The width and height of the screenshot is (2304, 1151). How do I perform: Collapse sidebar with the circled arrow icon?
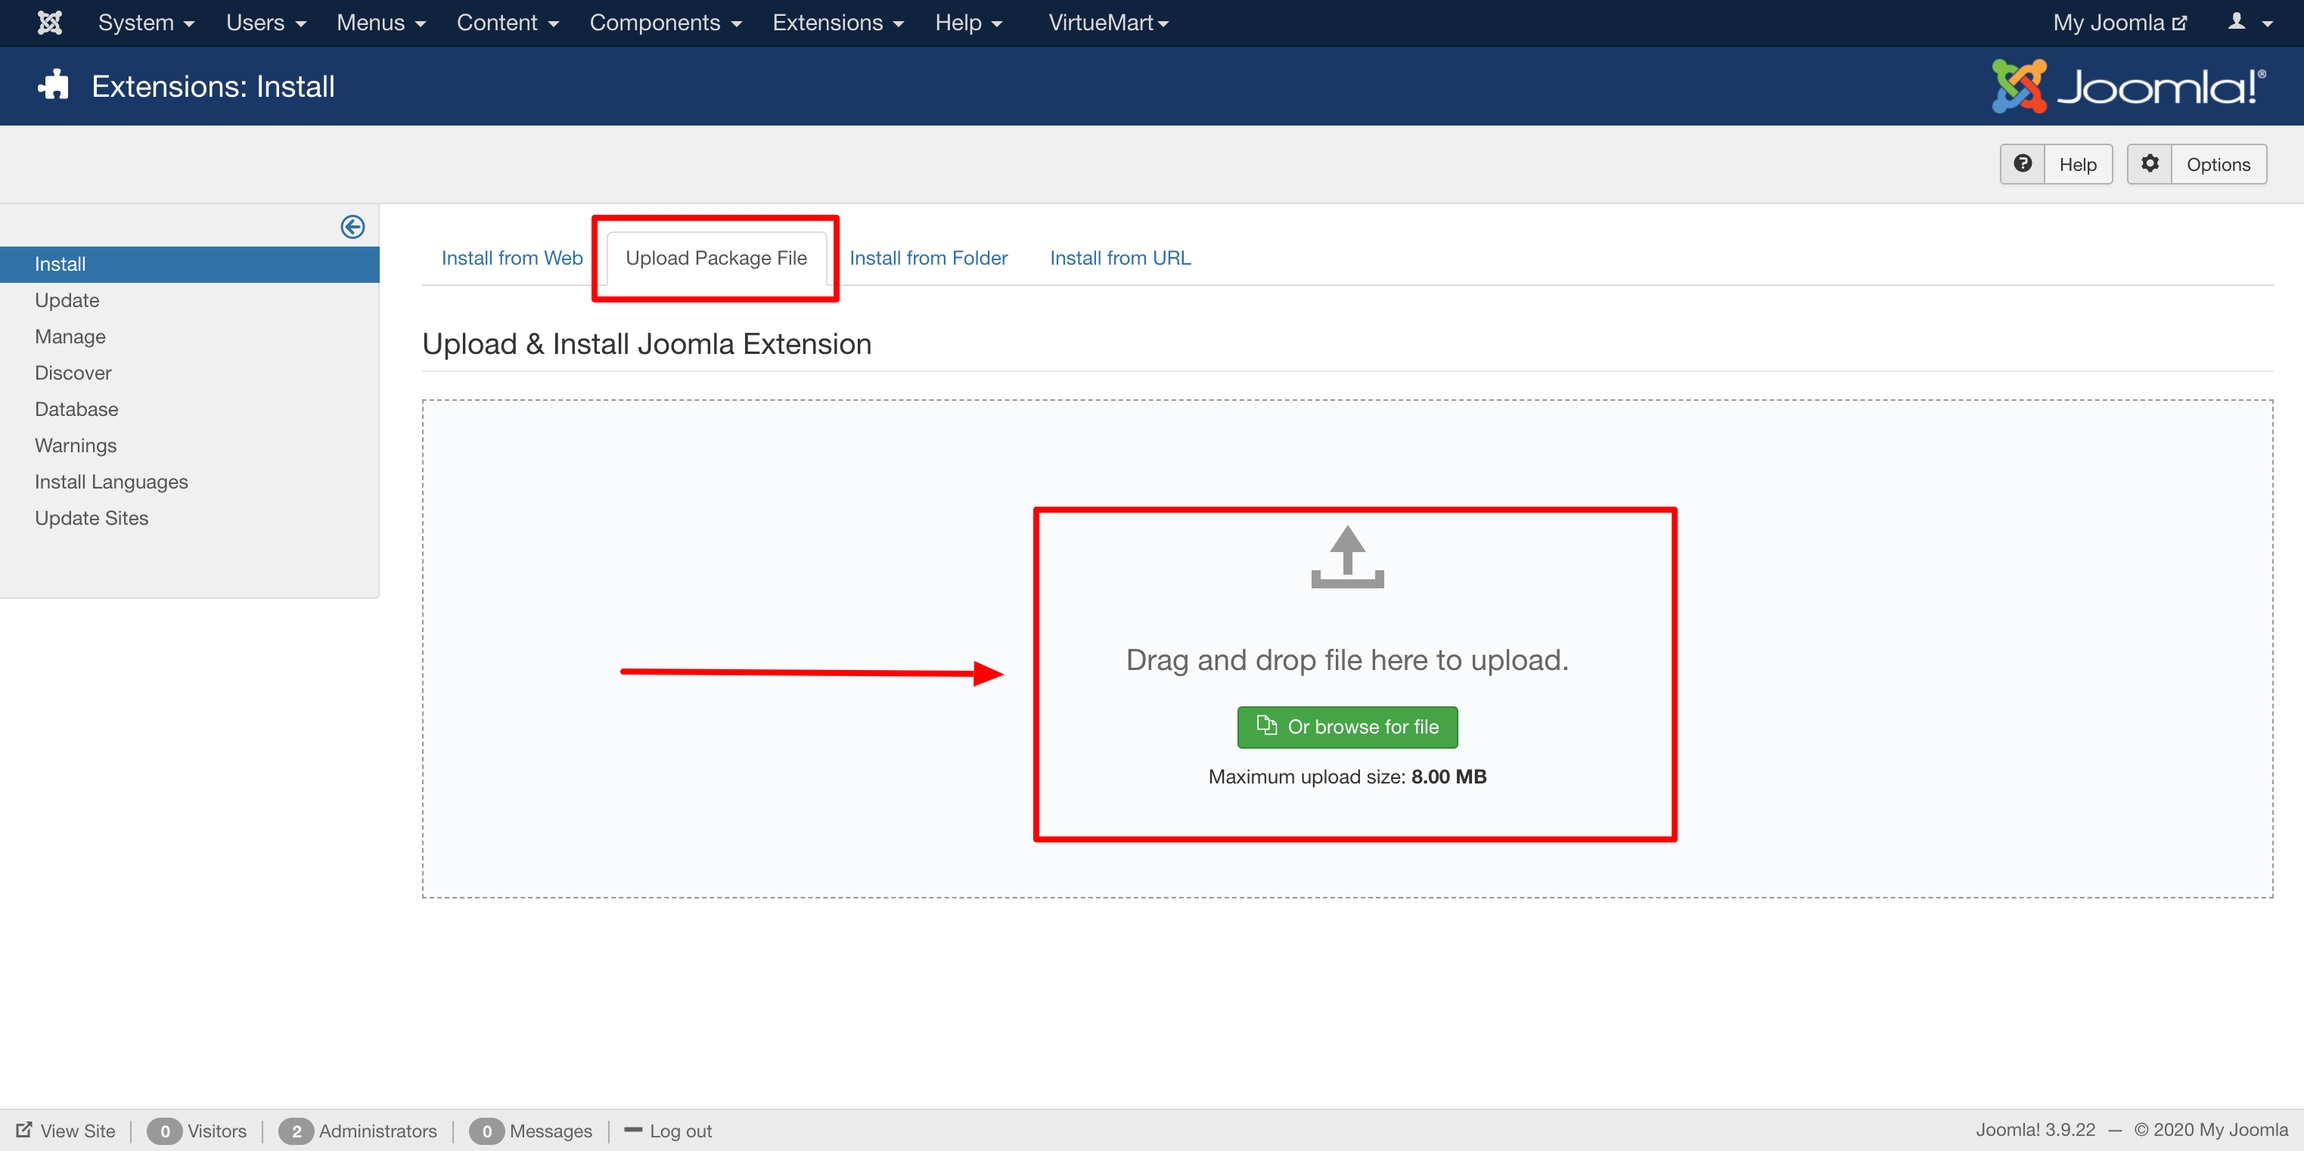pos(352,227)
